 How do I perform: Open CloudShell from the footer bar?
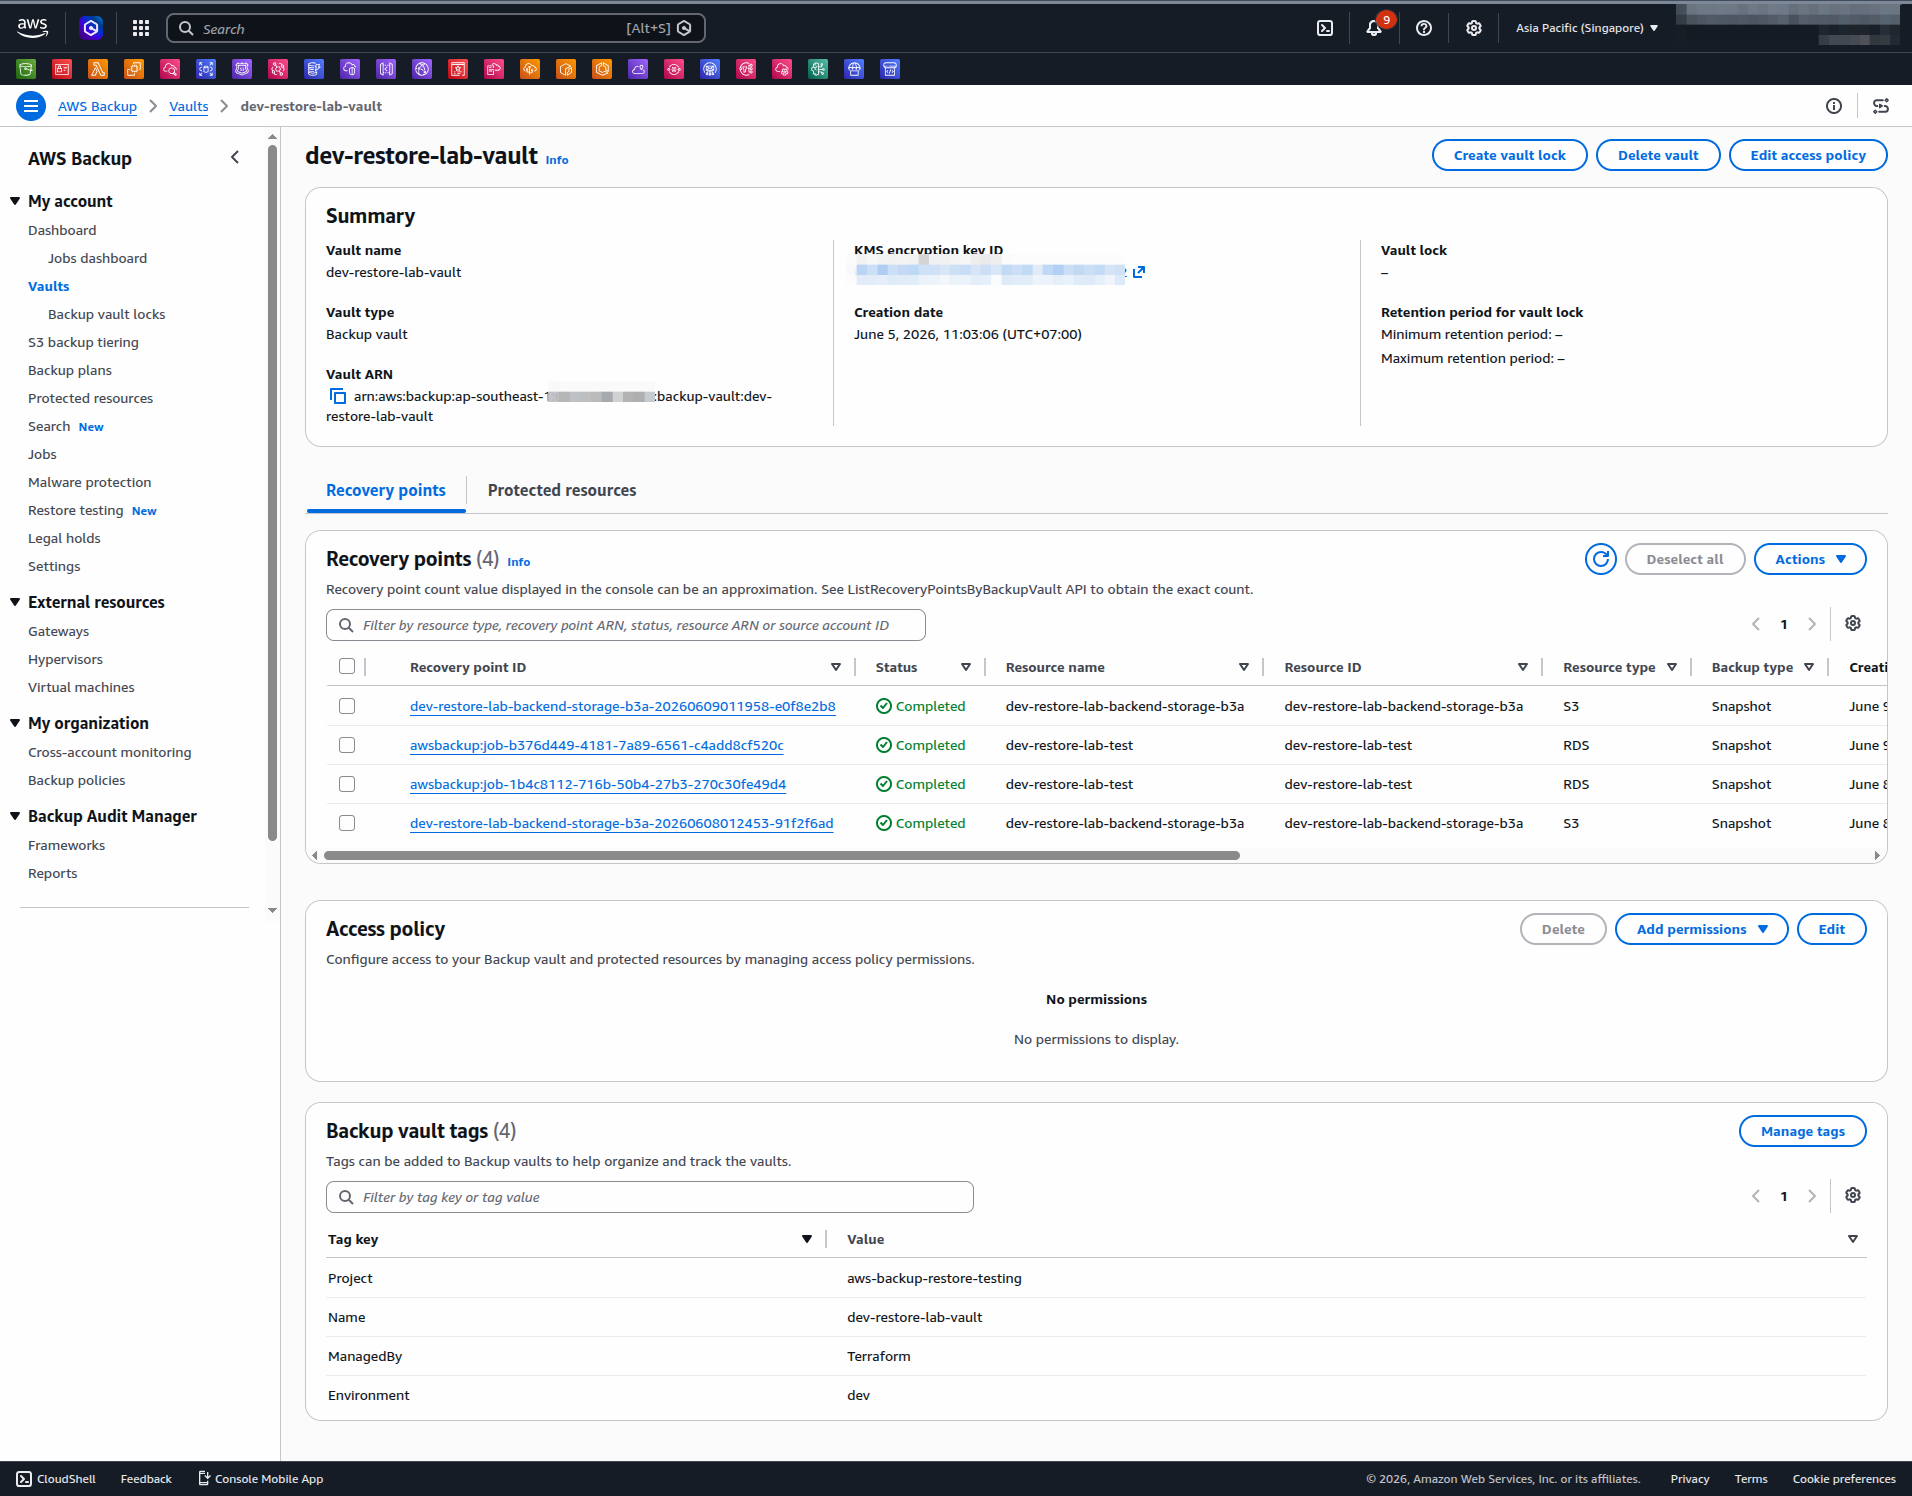pos(56,1479)
